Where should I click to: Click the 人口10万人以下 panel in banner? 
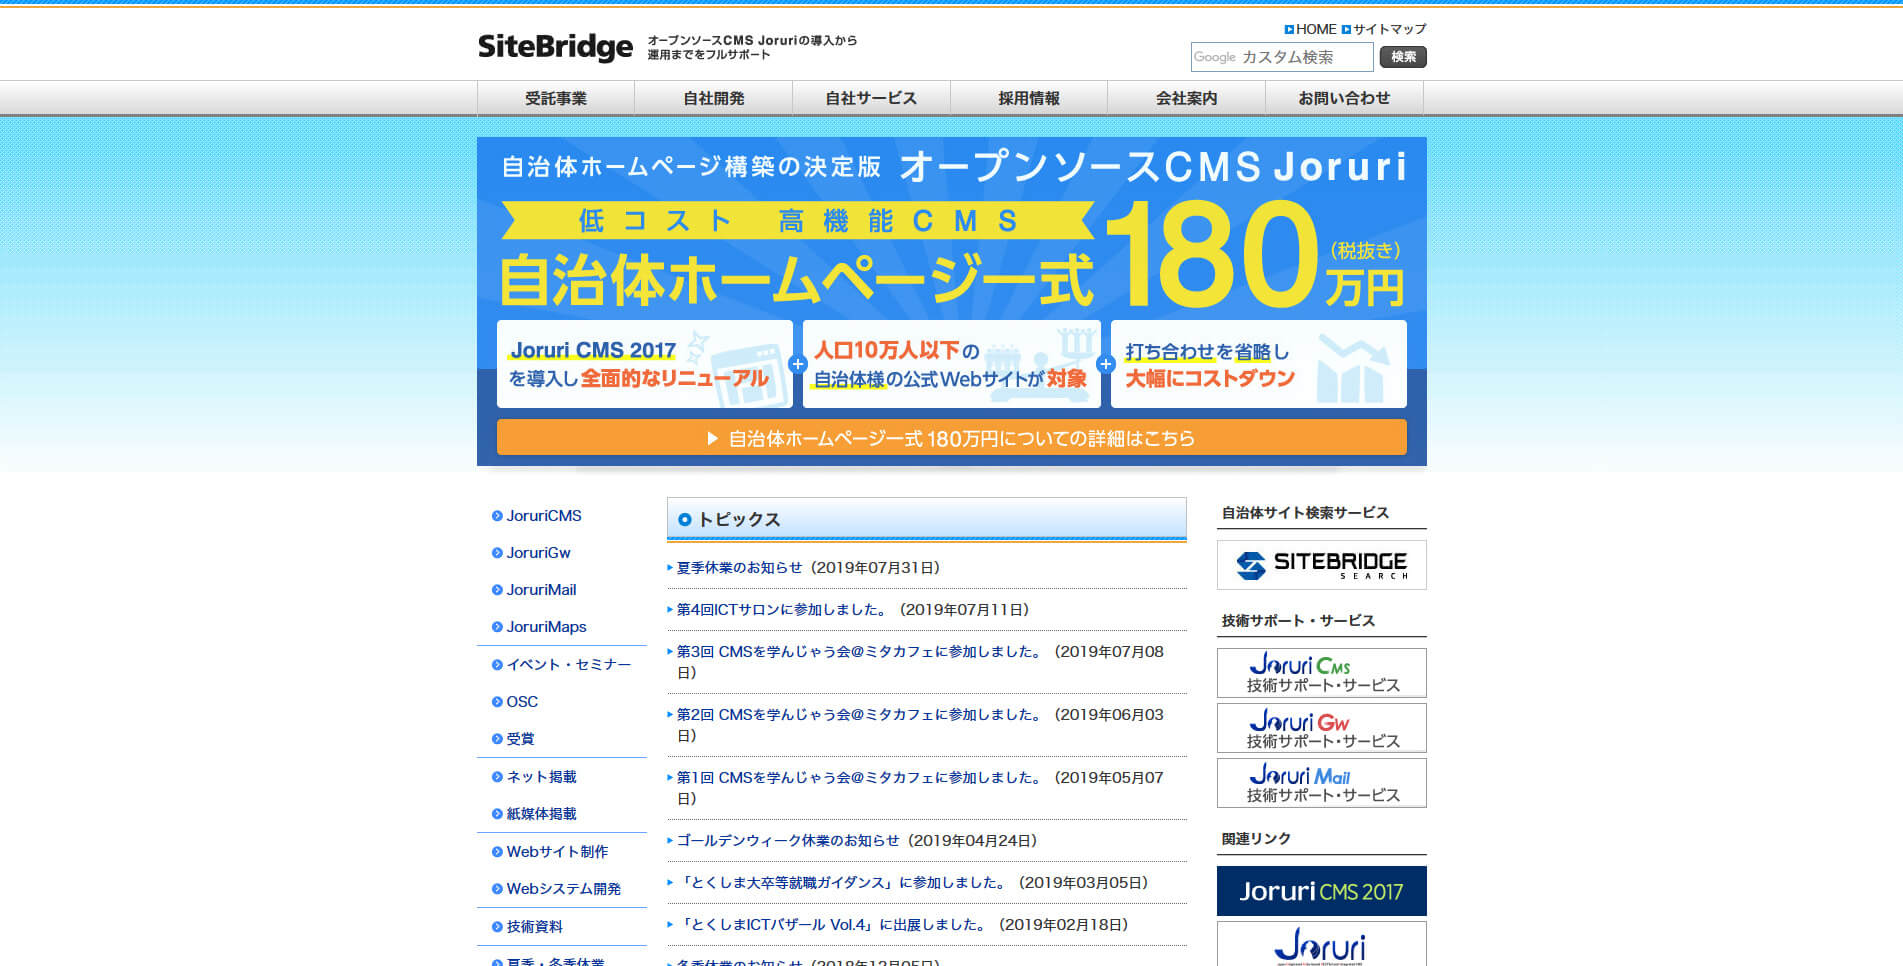(951, 364)
